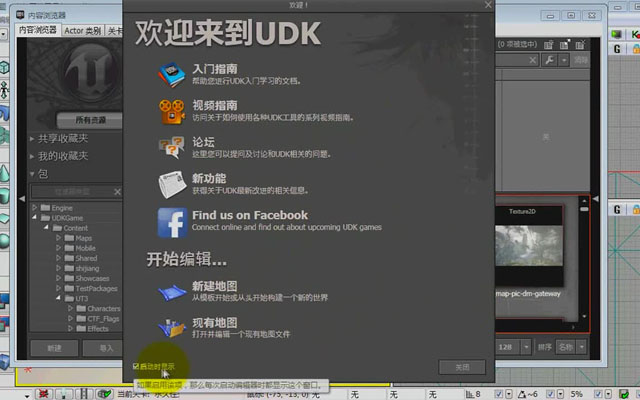The width and height of the screenshot is (640, 400).
Task: Switch to the 内容浏览器 tab
Action: [38, 30]
